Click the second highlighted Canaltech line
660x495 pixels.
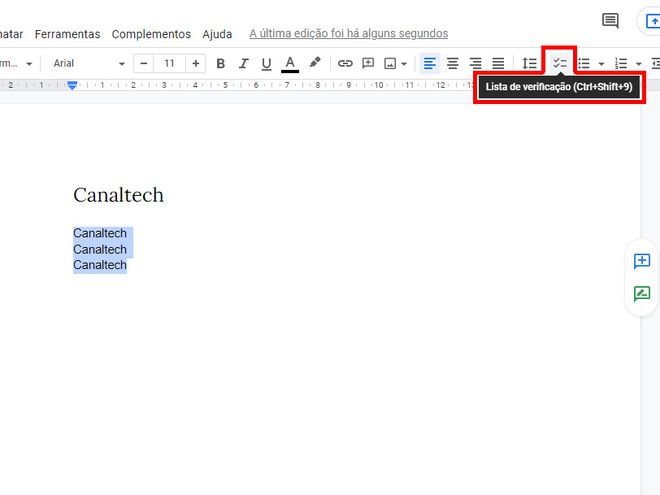100,249
